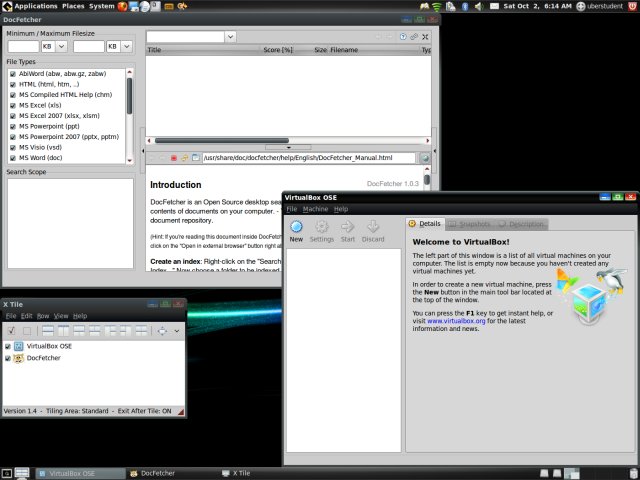Click DocFetcher_Manual.html path field
The width and height of the screenshot is (640, 480).
[x=309, y=158]
